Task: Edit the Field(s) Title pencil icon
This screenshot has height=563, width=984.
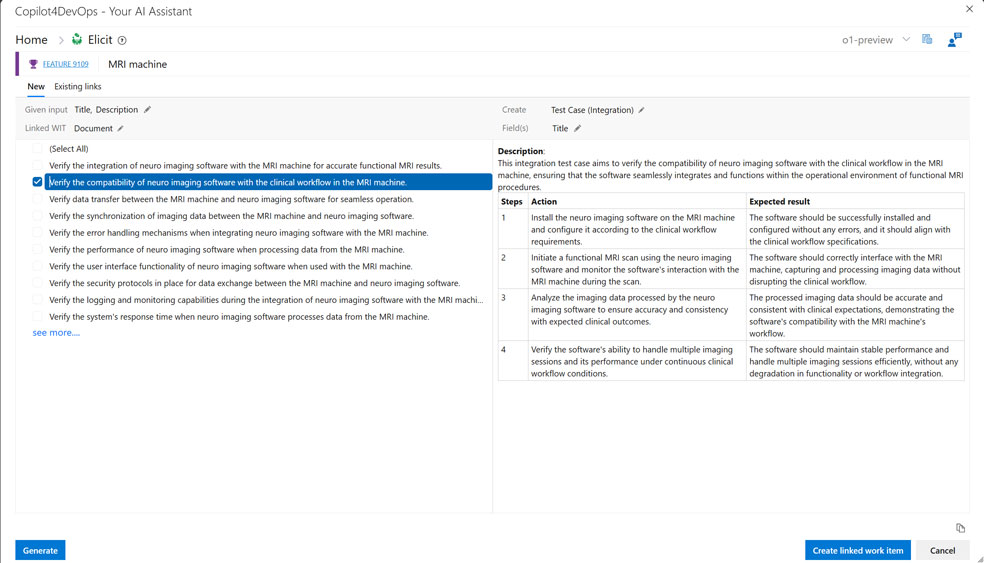Action: [x=577, y=128]
